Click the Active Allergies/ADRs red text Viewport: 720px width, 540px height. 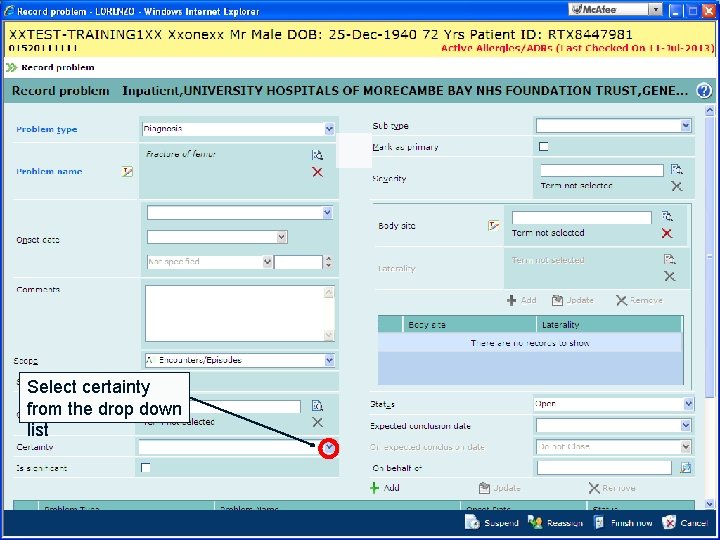click(578, 48)
